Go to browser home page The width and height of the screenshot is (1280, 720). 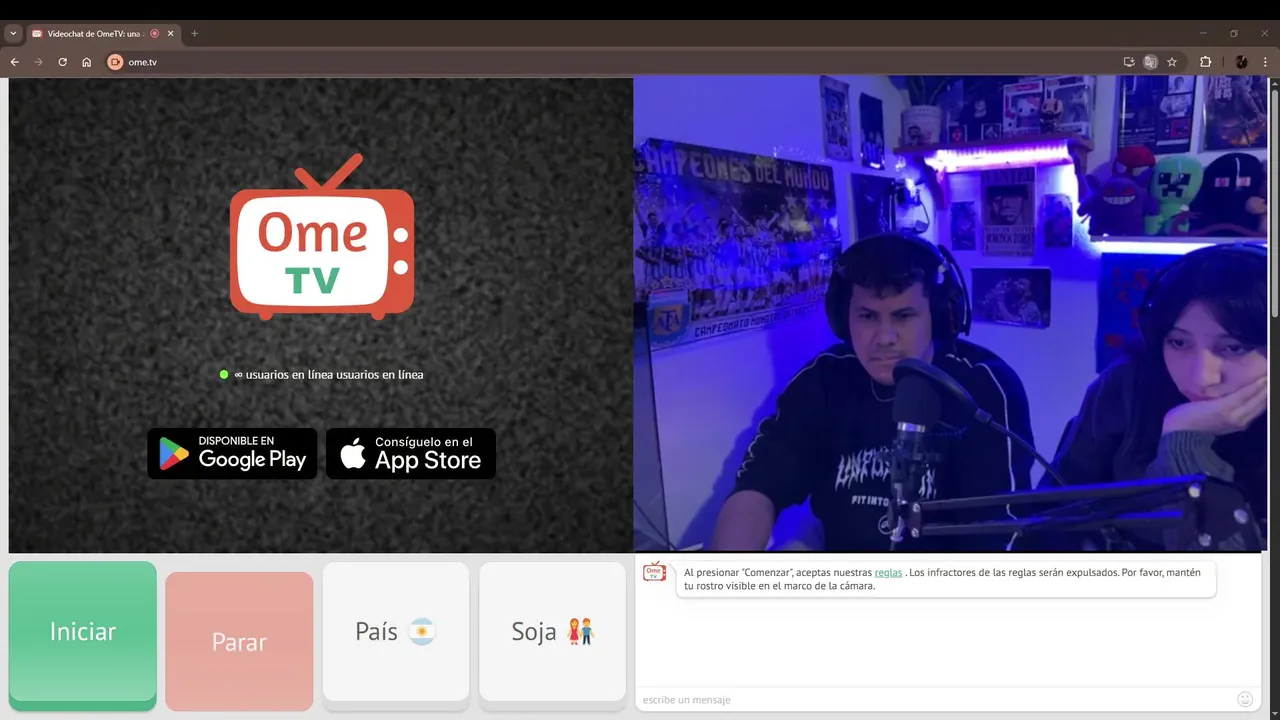click(x=87, y=62)
